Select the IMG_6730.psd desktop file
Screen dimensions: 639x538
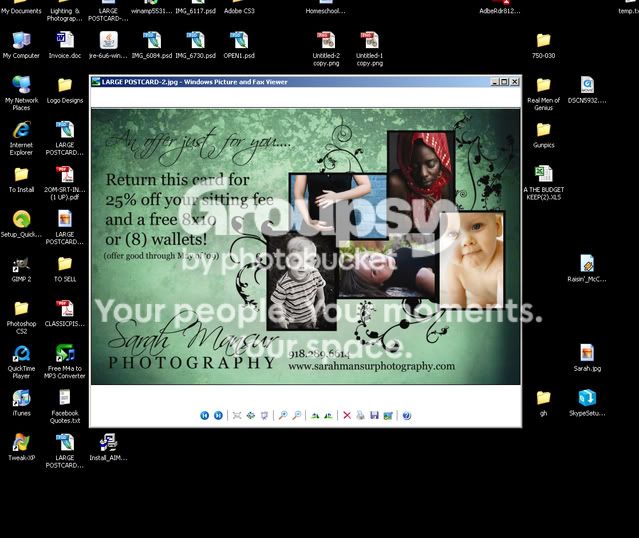(x=195, y=45)
